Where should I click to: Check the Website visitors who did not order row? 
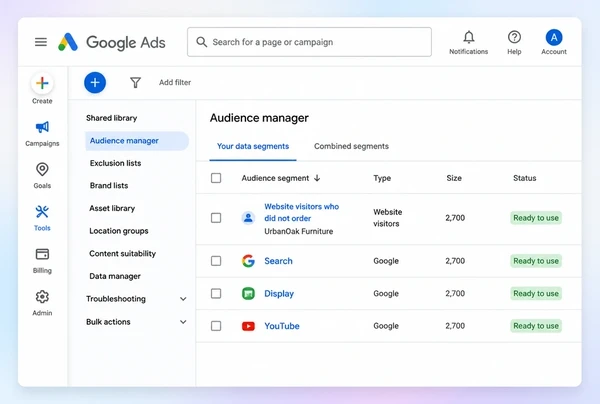pyautogui.click(x=216, y=218)
